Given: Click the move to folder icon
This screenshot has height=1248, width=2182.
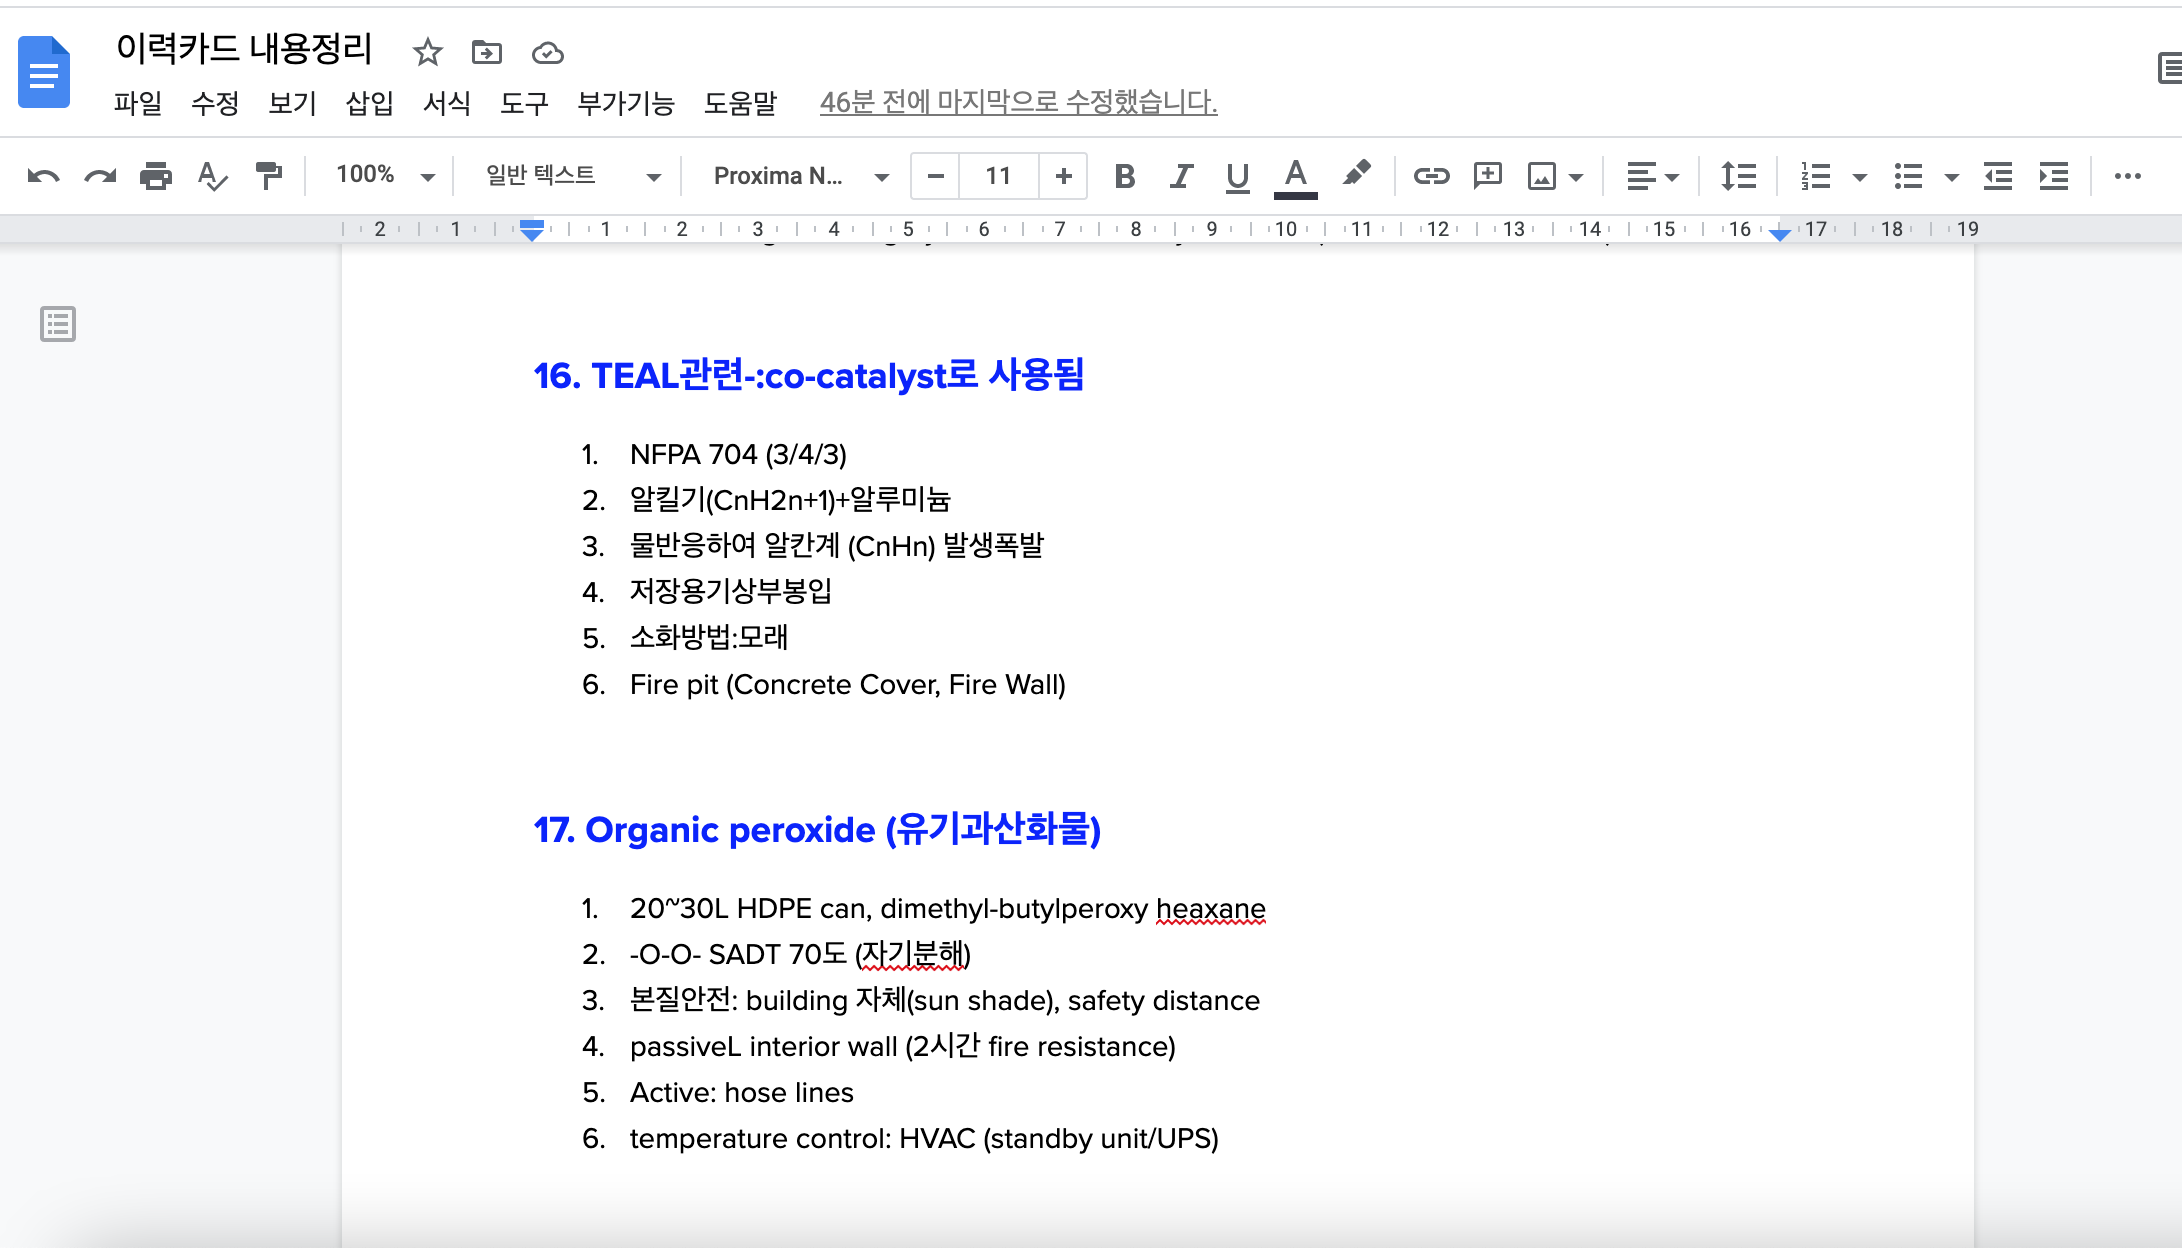Looking at the screenshot, I should [487, 52].
